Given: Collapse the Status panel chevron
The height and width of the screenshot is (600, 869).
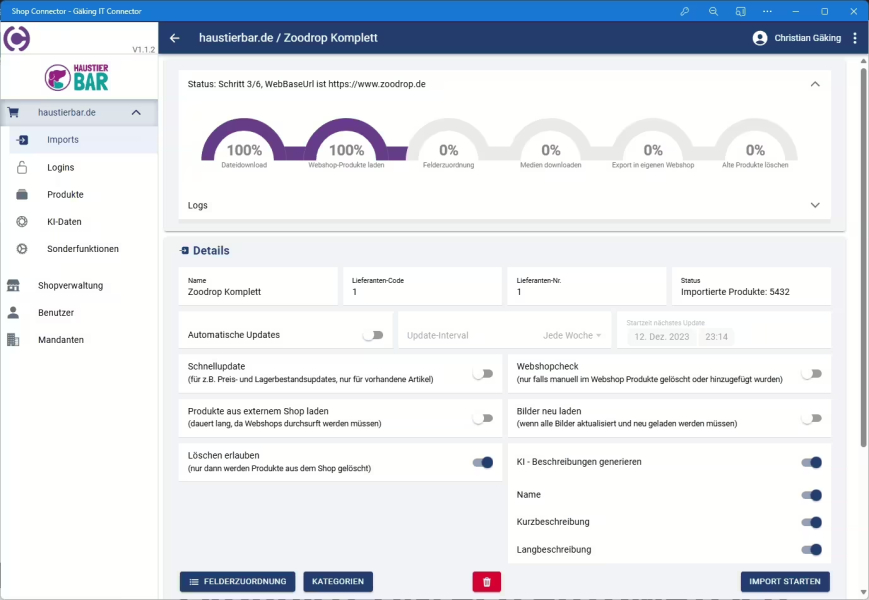Looking at the screenshot, I should point(814,84).
